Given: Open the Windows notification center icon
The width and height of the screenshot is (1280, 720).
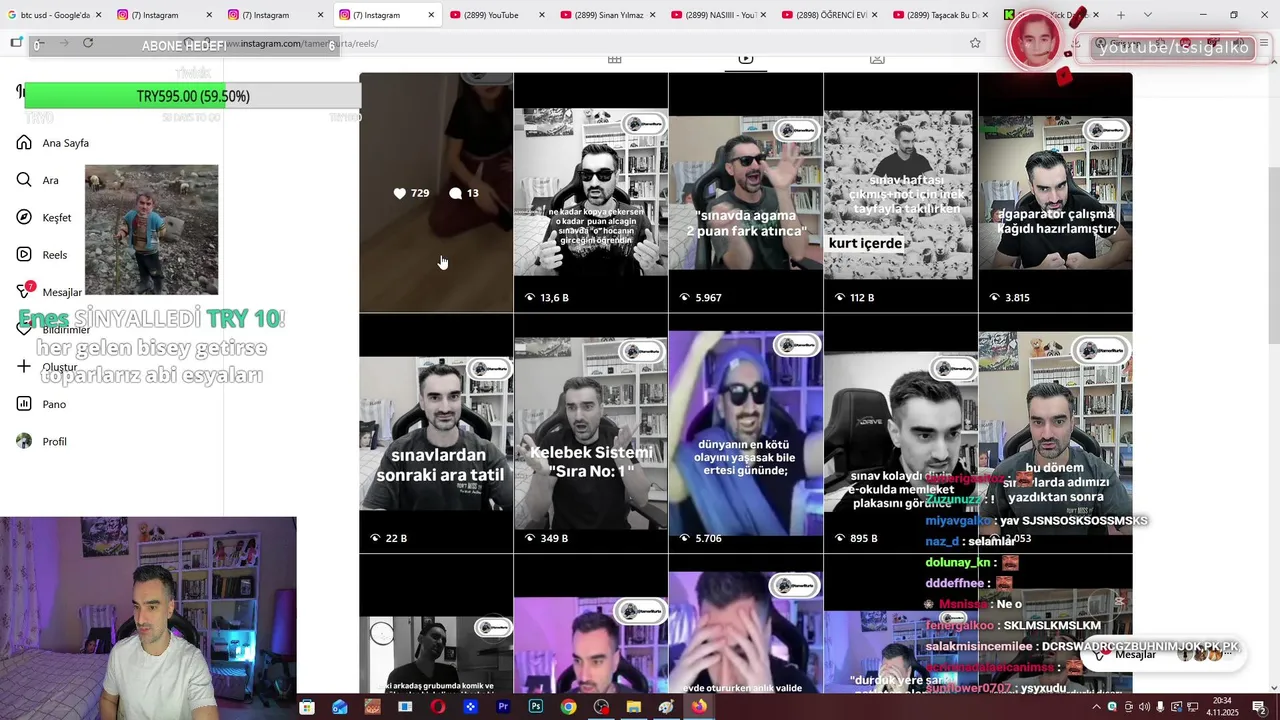Looking at the screenshot, I should (x=1259, y=707).
